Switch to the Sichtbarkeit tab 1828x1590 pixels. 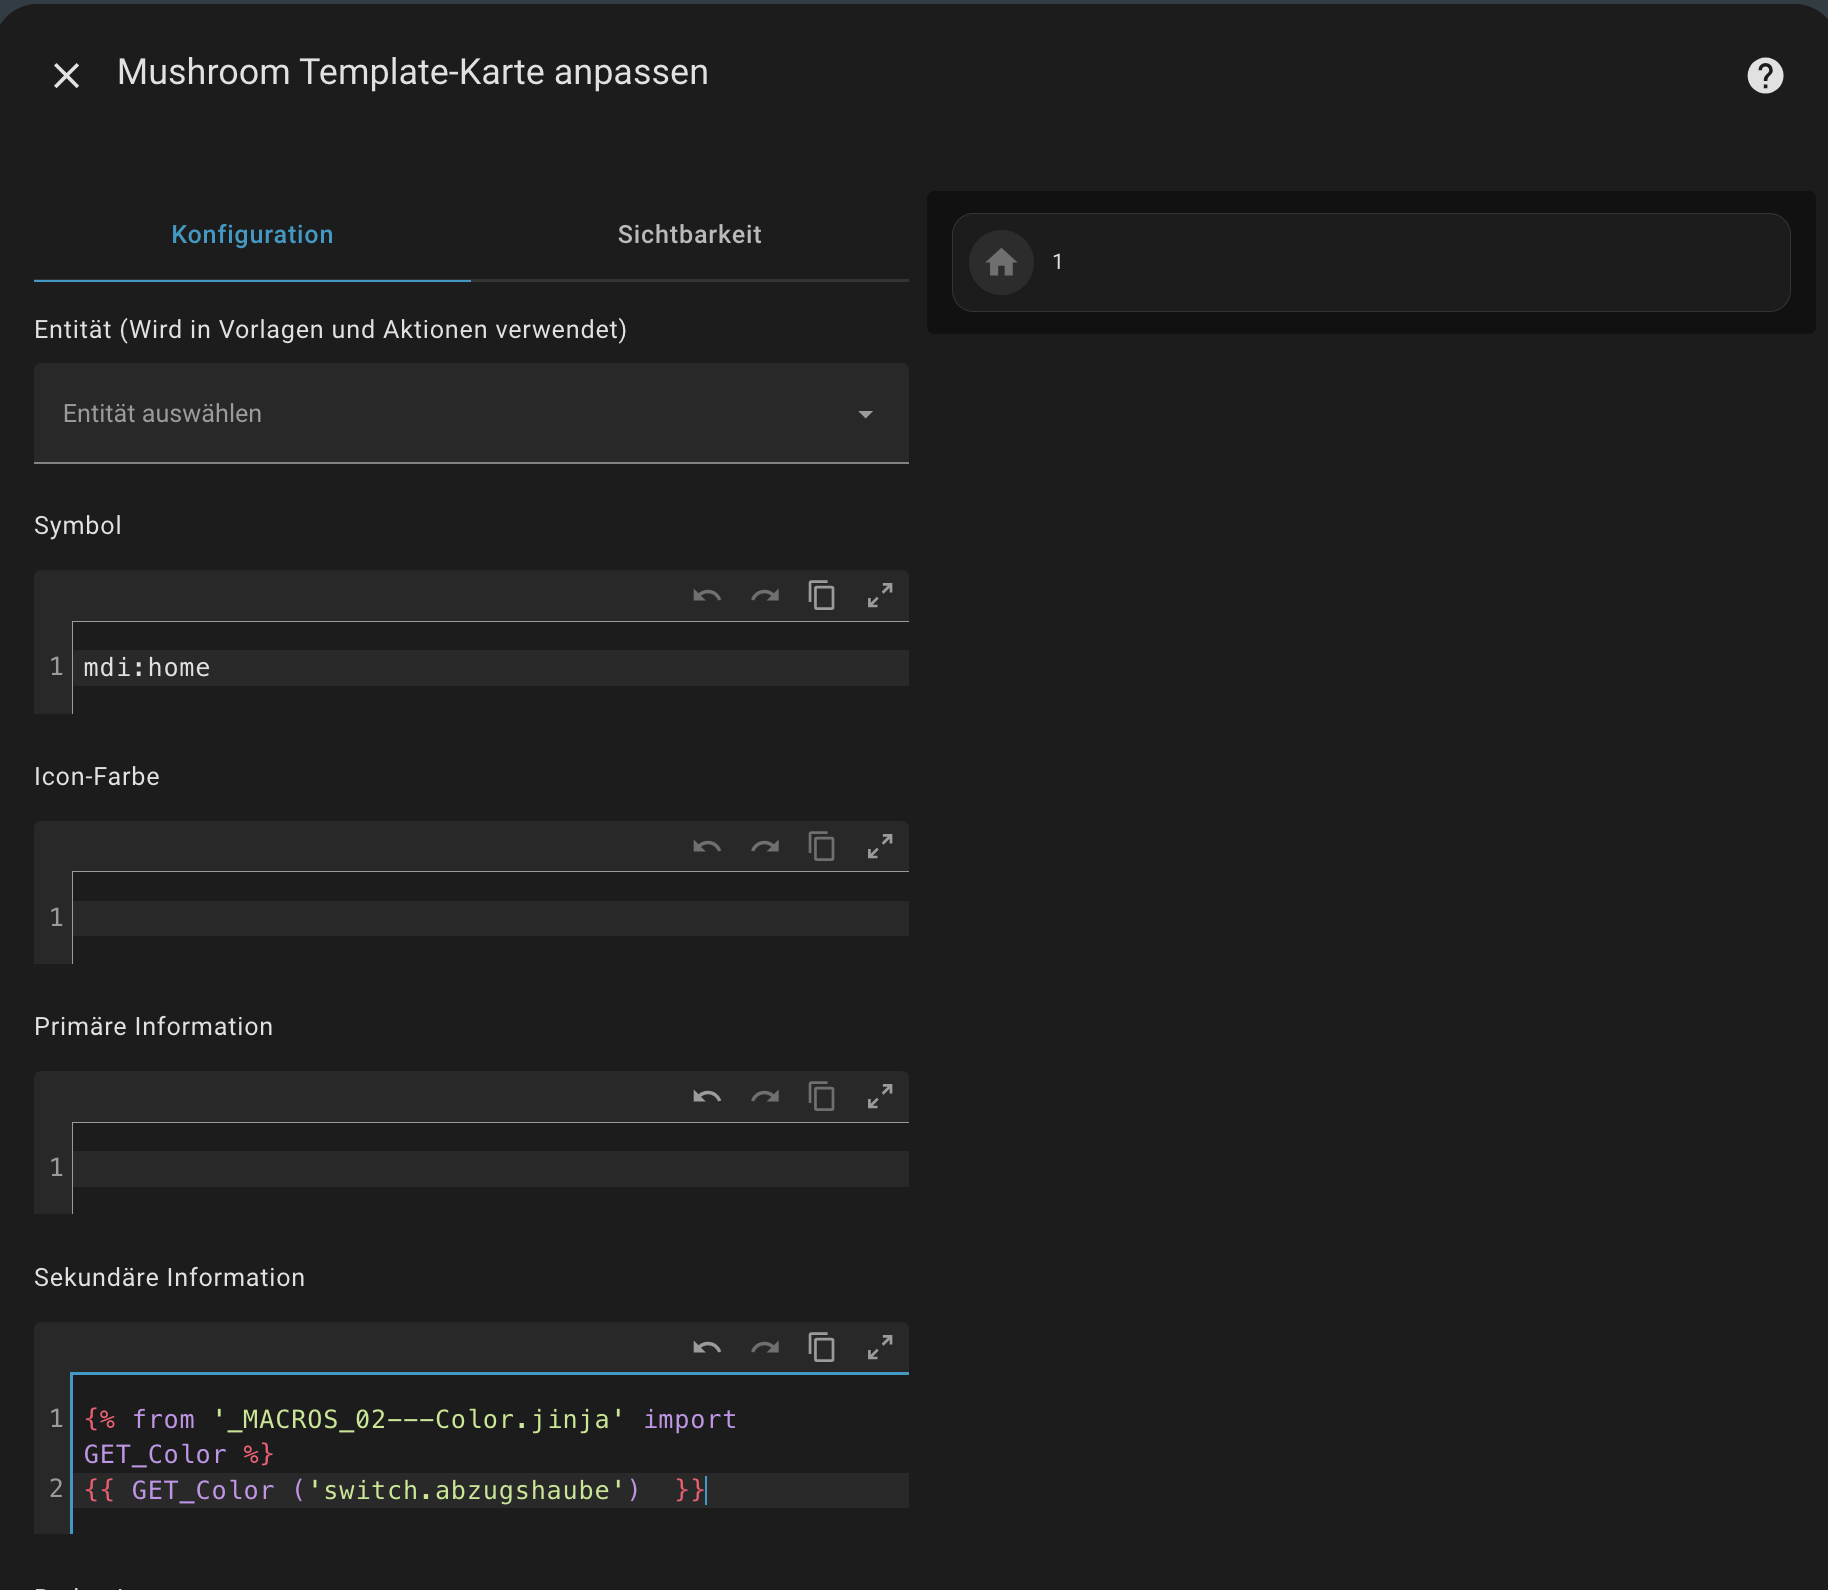point(689,234)
